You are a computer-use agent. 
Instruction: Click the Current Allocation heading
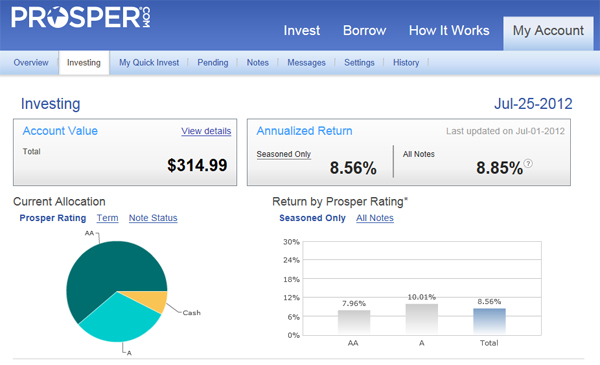click(x=59, y=202)
